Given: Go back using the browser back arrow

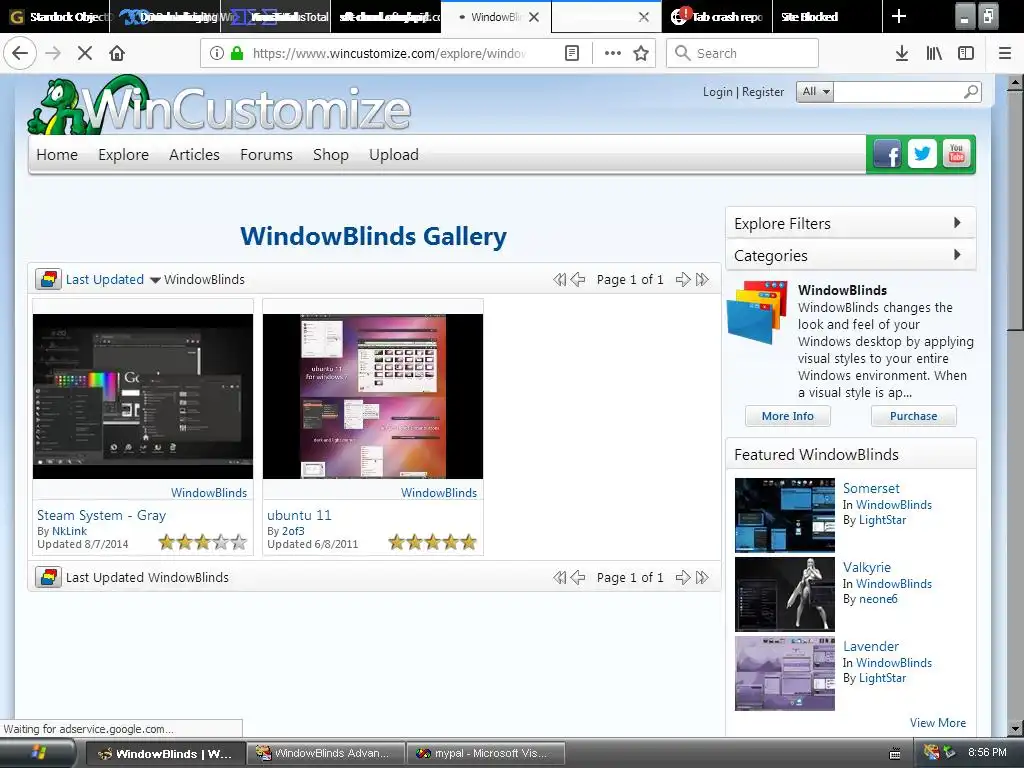Looking at the screenshot, I should 20,53.
